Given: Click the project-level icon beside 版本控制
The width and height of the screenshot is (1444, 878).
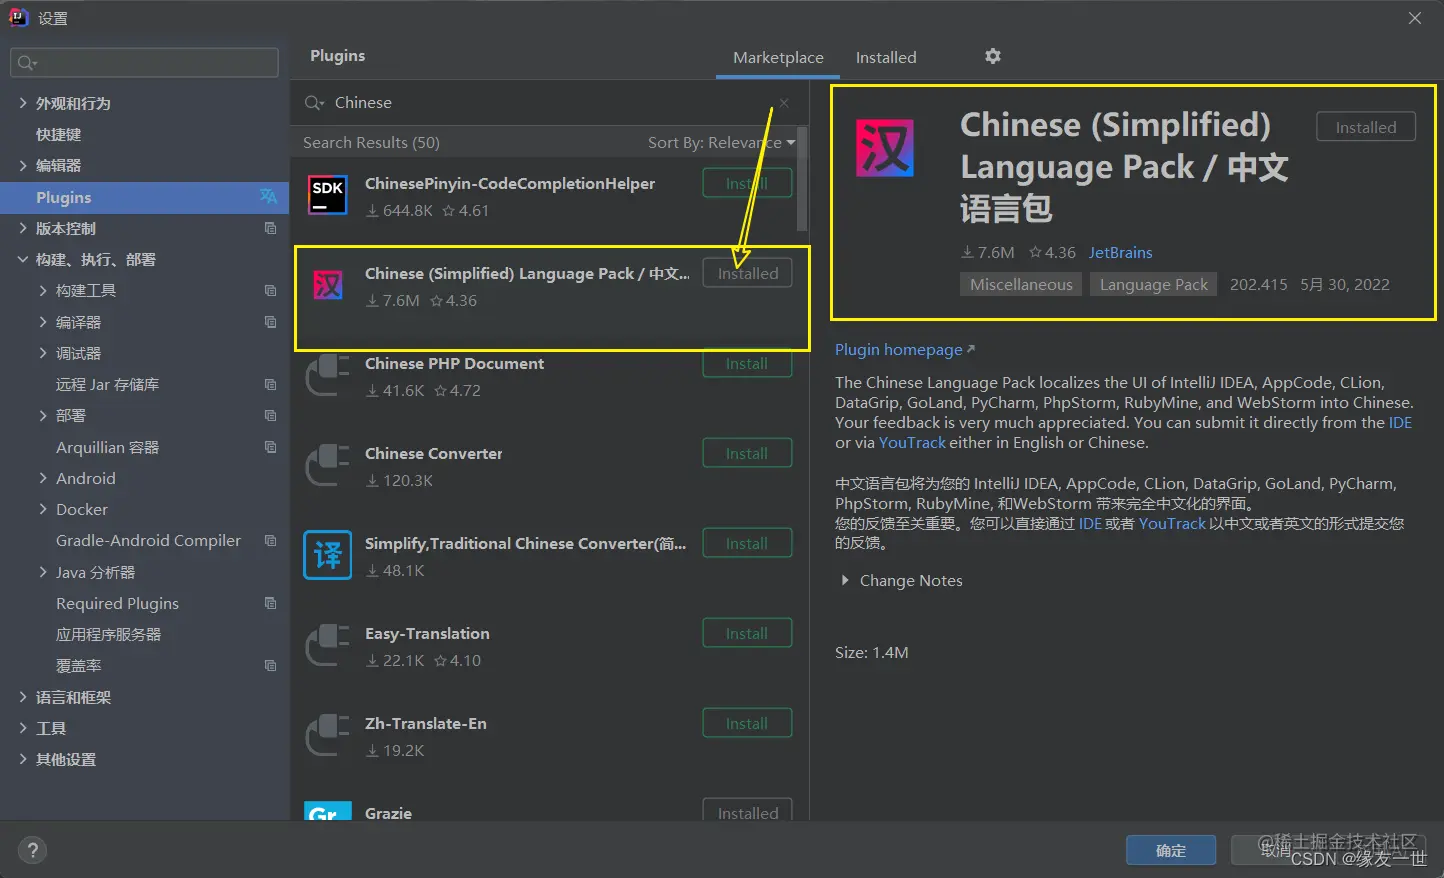Looking at the screenshot, I should (x=270, y=228).
